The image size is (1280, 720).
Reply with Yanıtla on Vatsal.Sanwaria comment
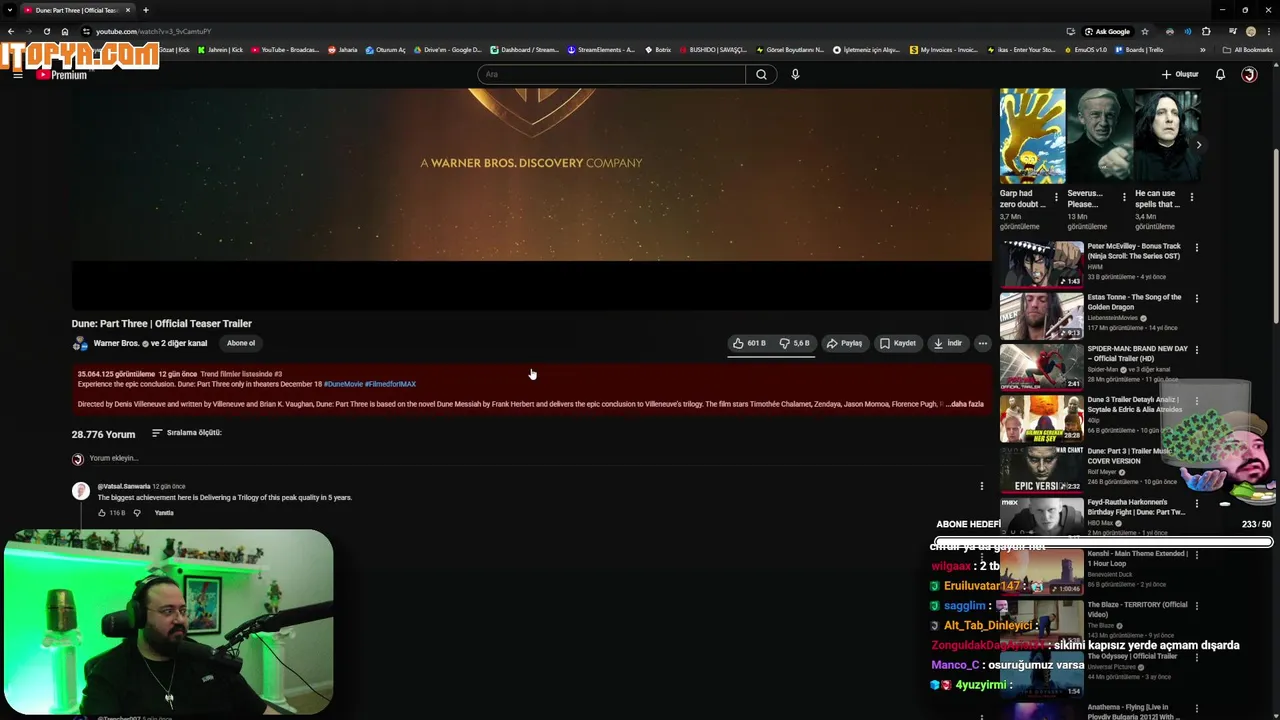pyautogui.click(x=164, y=513)
